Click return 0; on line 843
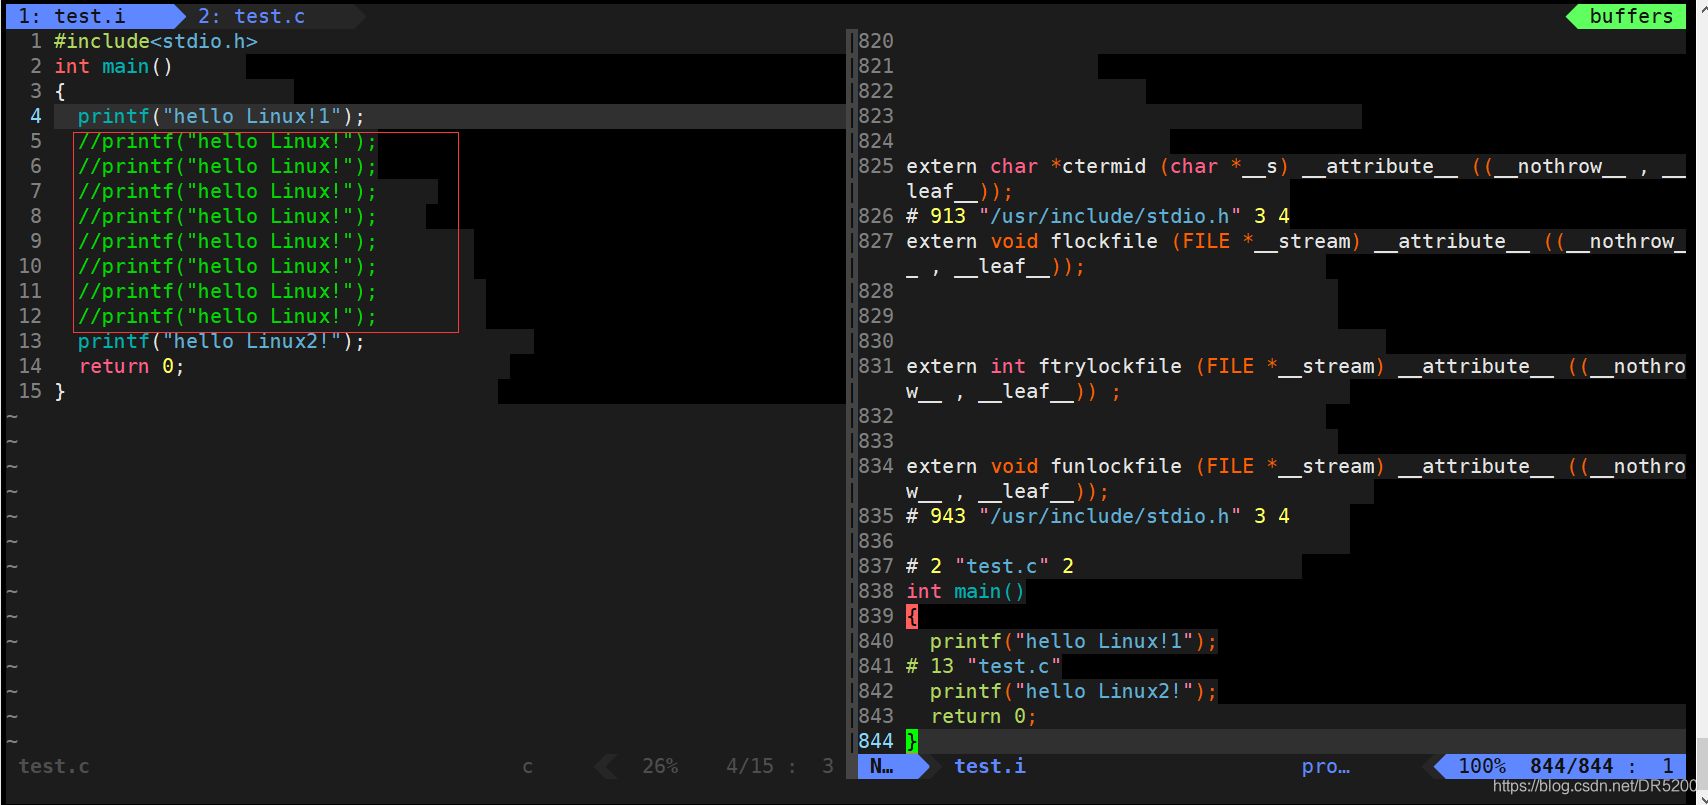Screen dimensions: 1708x805 pos(984,716)
